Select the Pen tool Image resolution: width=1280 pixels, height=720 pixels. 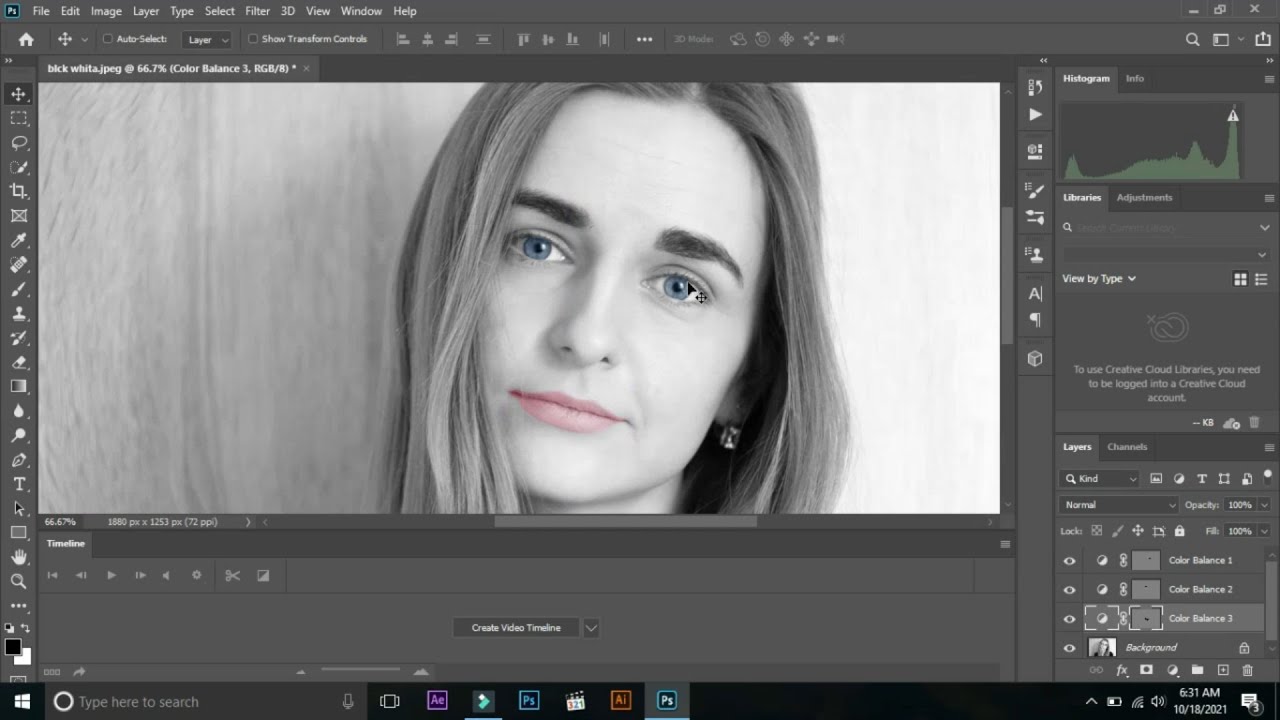(x=18, y=460)
